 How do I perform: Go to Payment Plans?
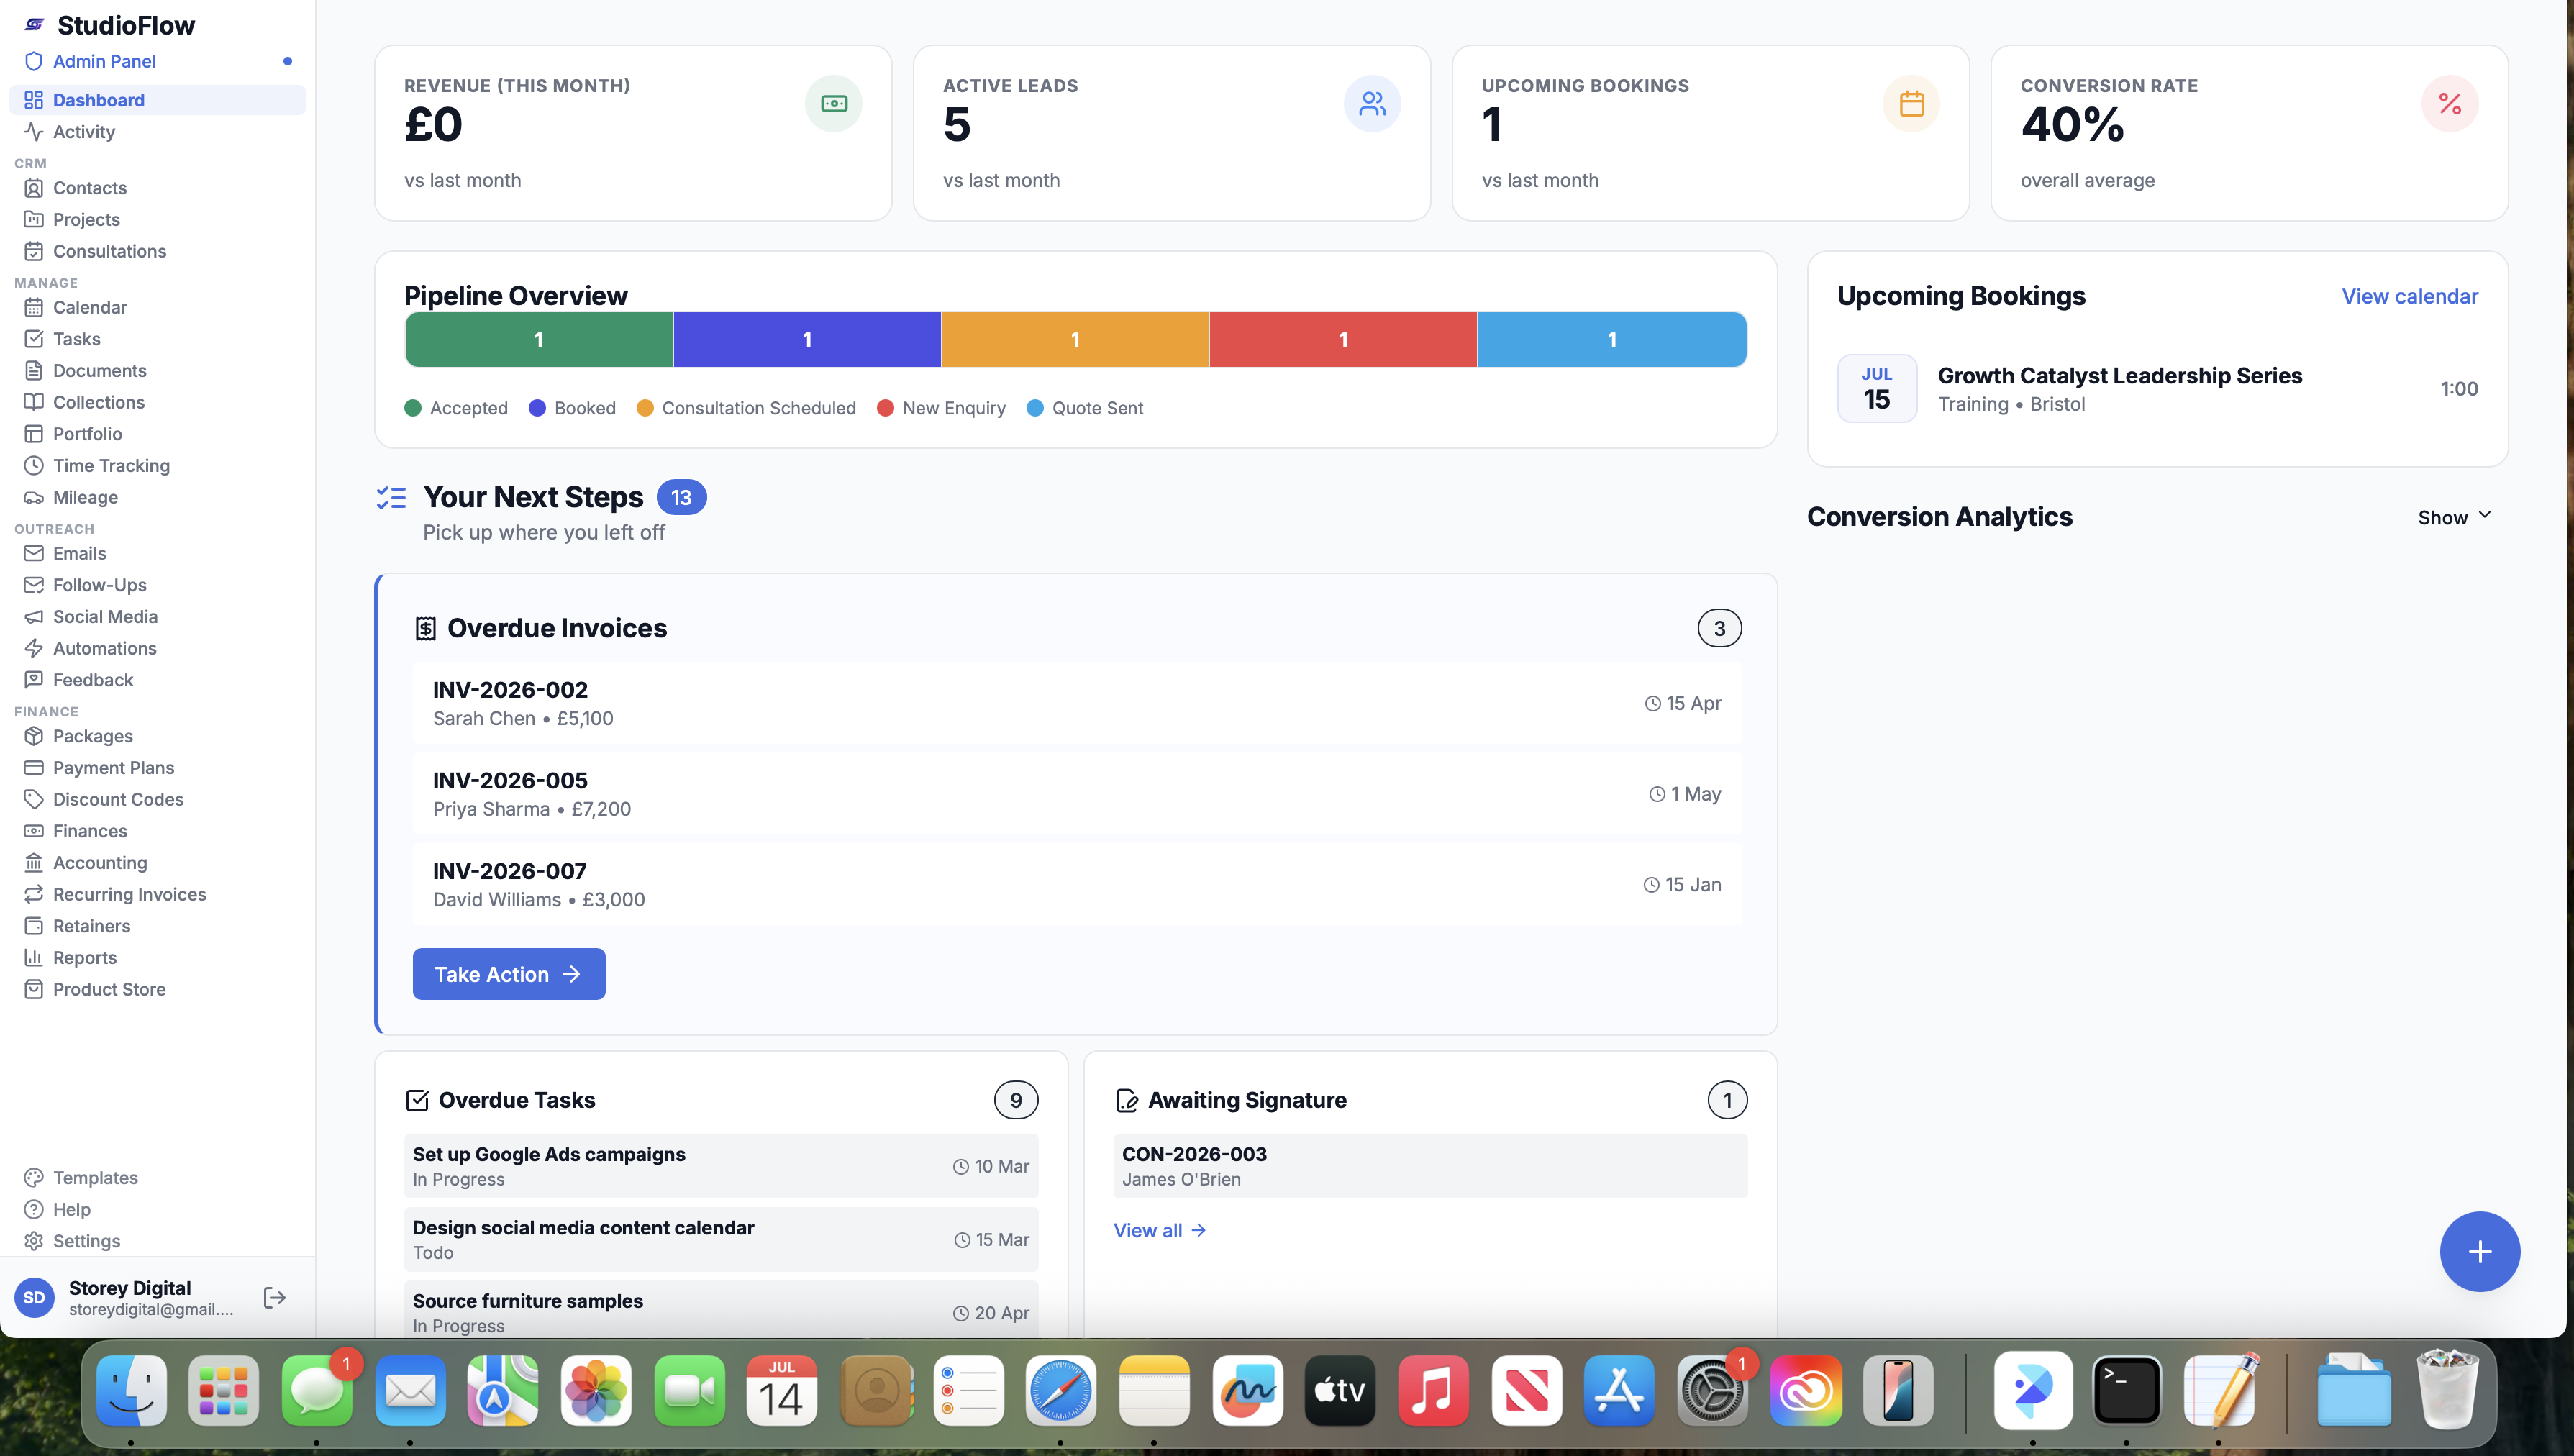click(x=157, y=767)
